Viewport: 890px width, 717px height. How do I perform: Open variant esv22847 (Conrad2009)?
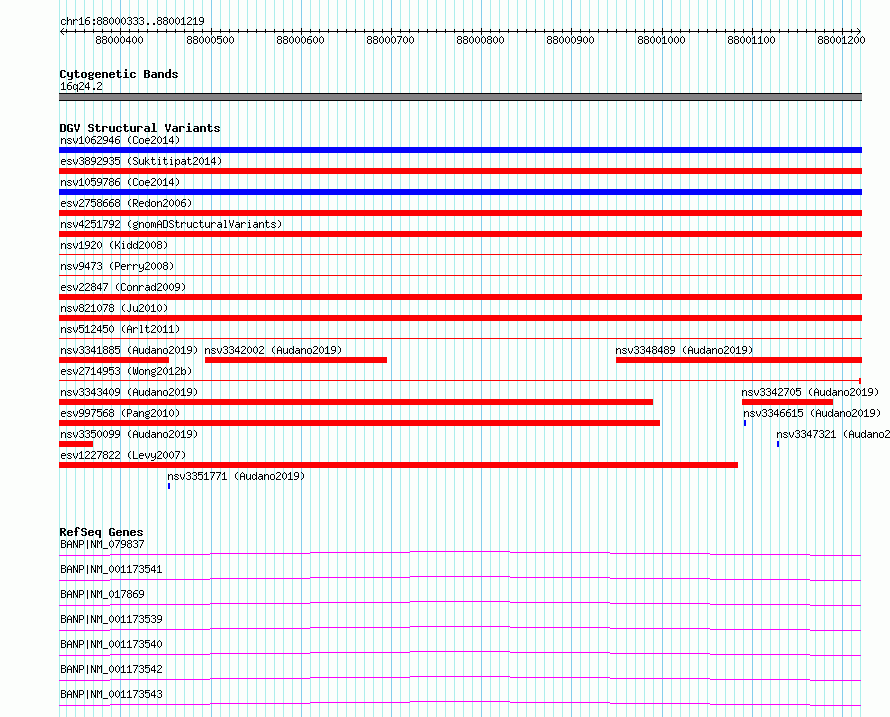123,287
